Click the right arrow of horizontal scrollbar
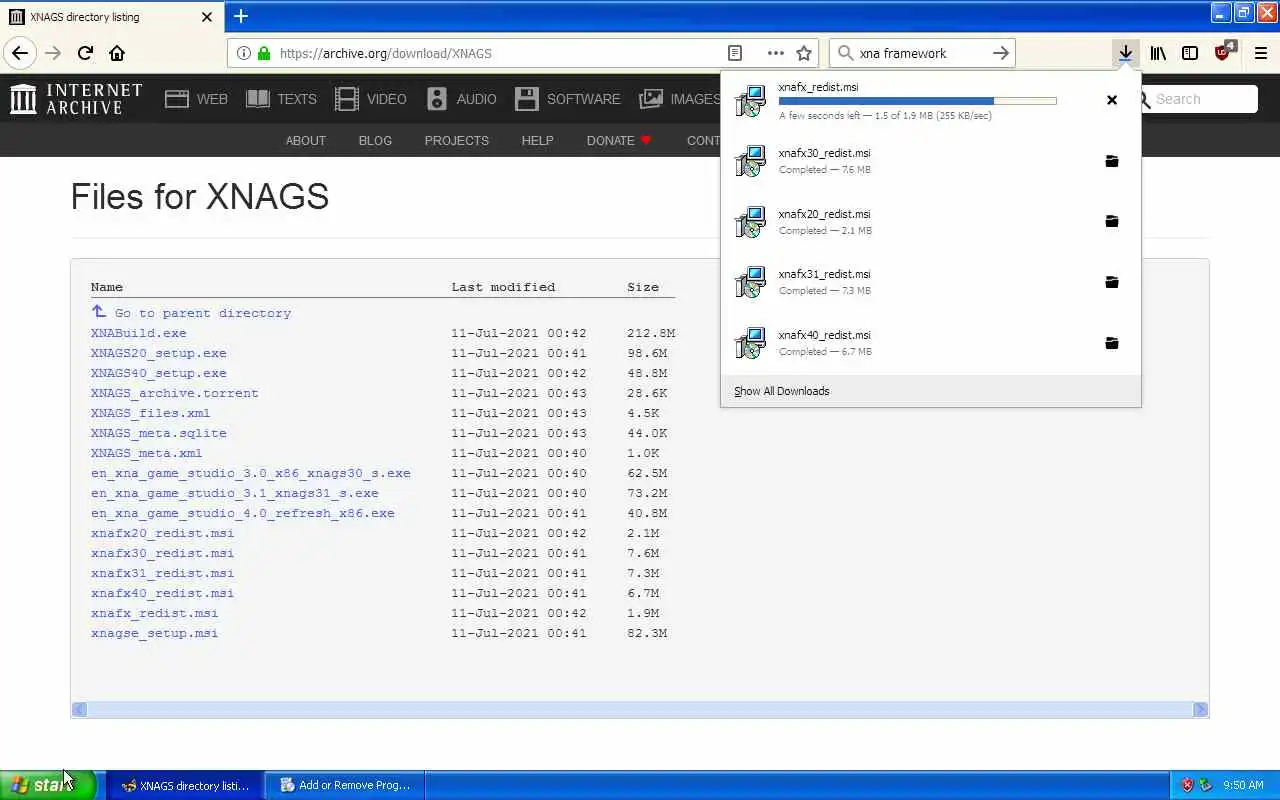 pyautogui.click(x=1200, y=709)
